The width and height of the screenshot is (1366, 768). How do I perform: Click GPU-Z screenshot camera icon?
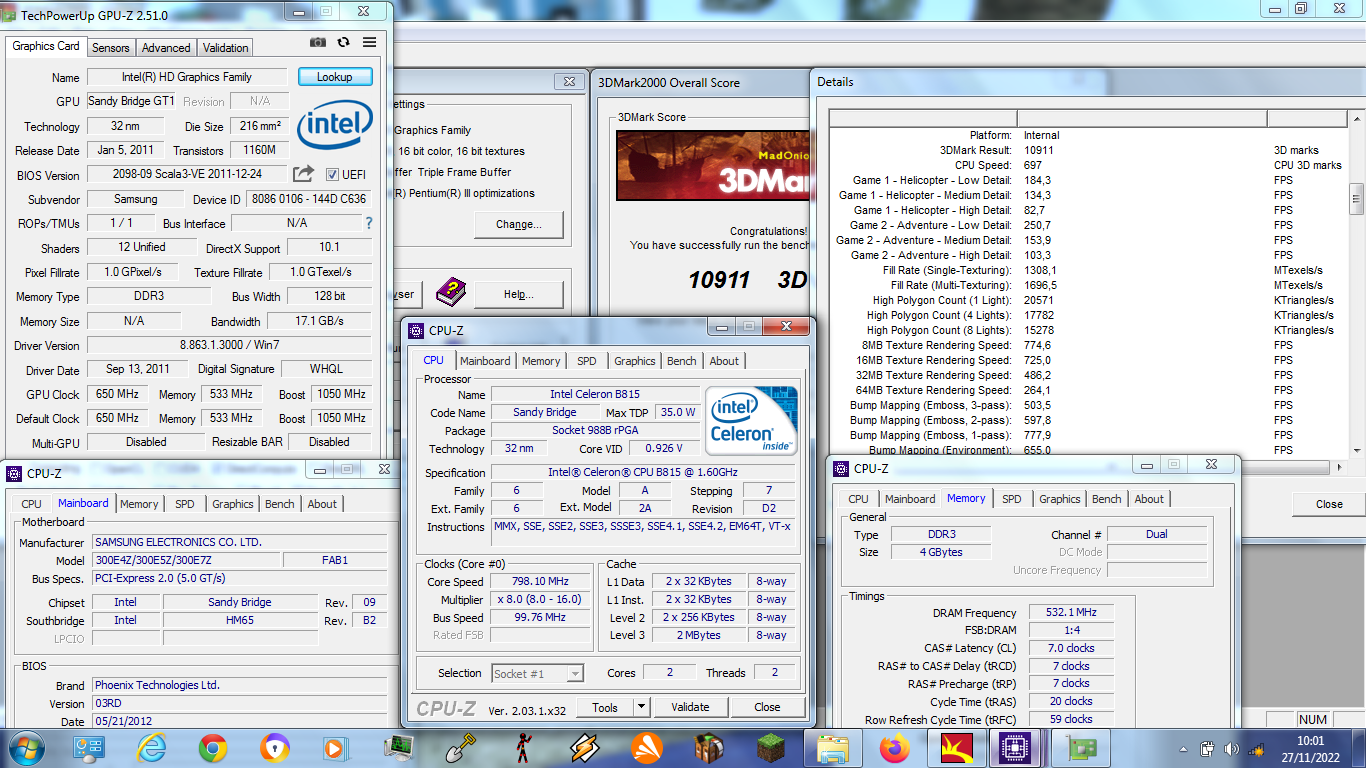point(317,43)
